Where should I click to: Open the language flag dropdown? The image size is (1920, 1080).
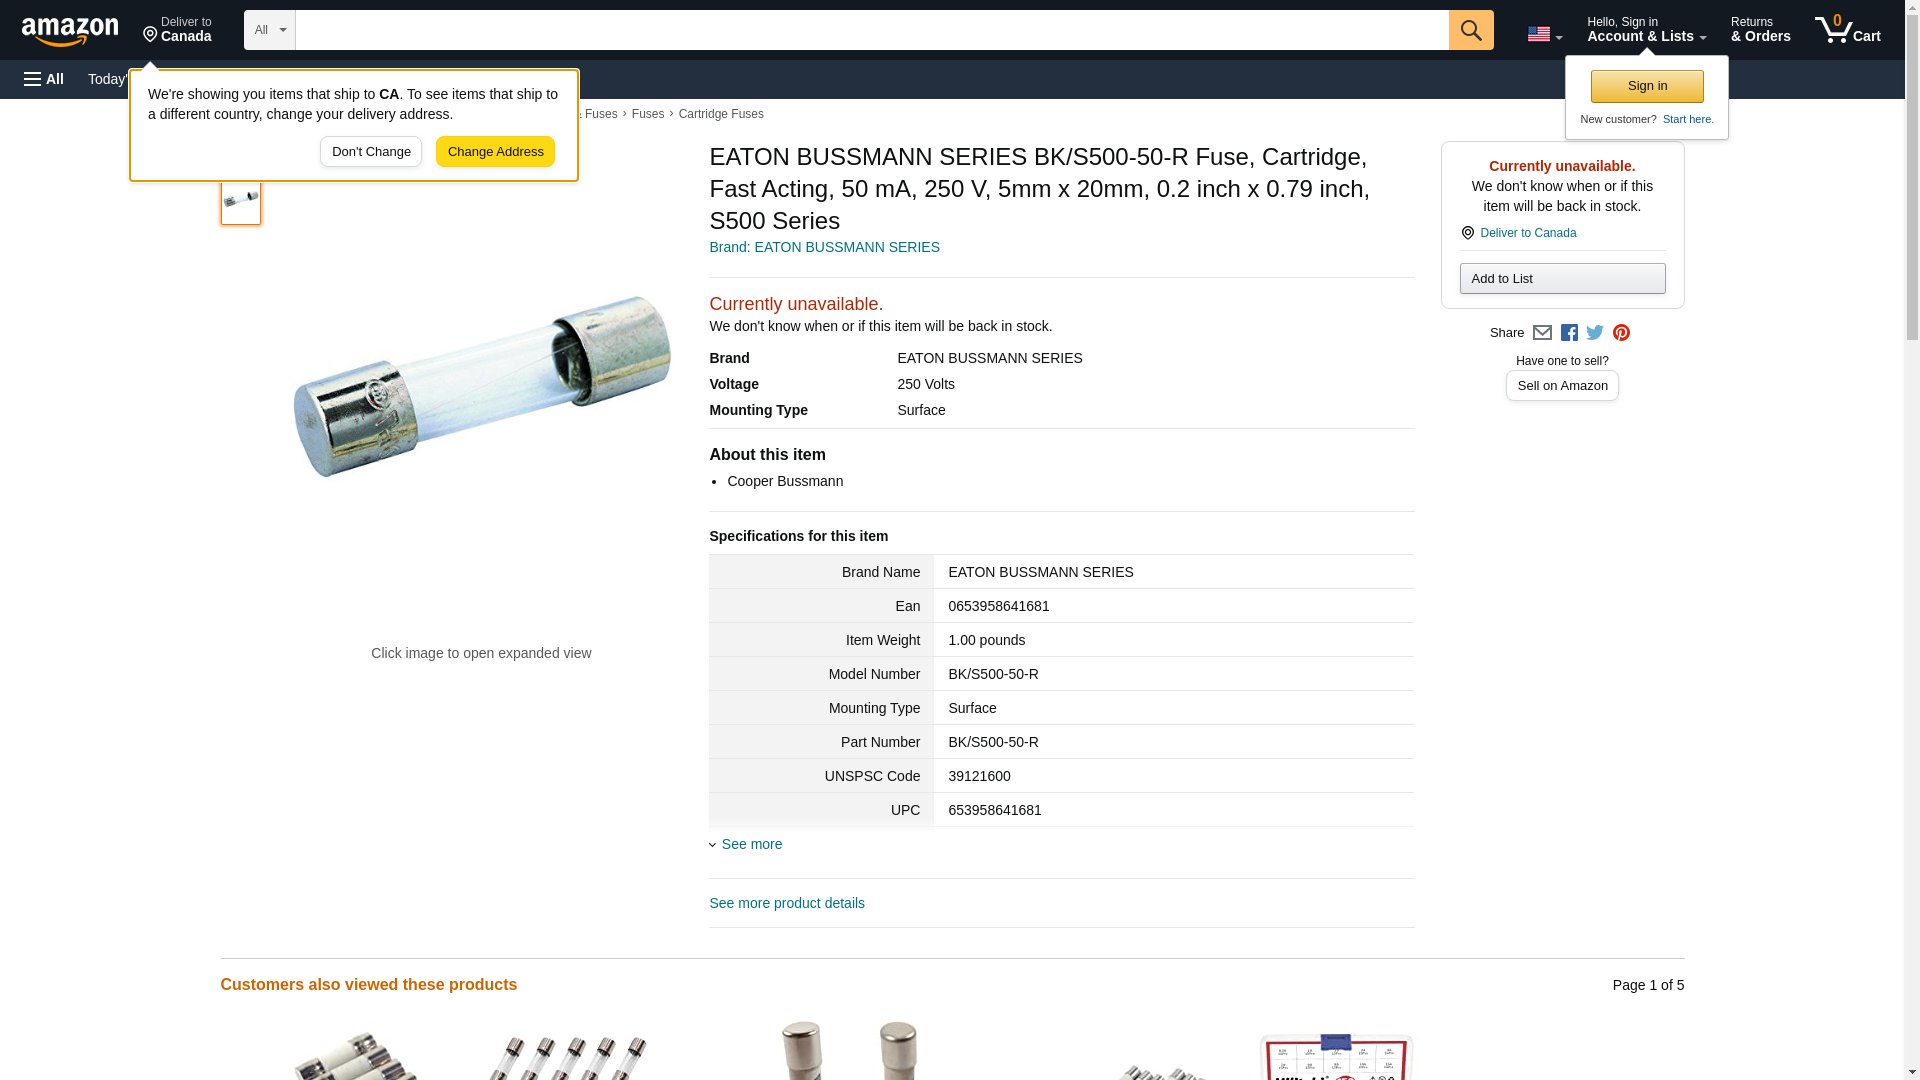point(1544,34)
